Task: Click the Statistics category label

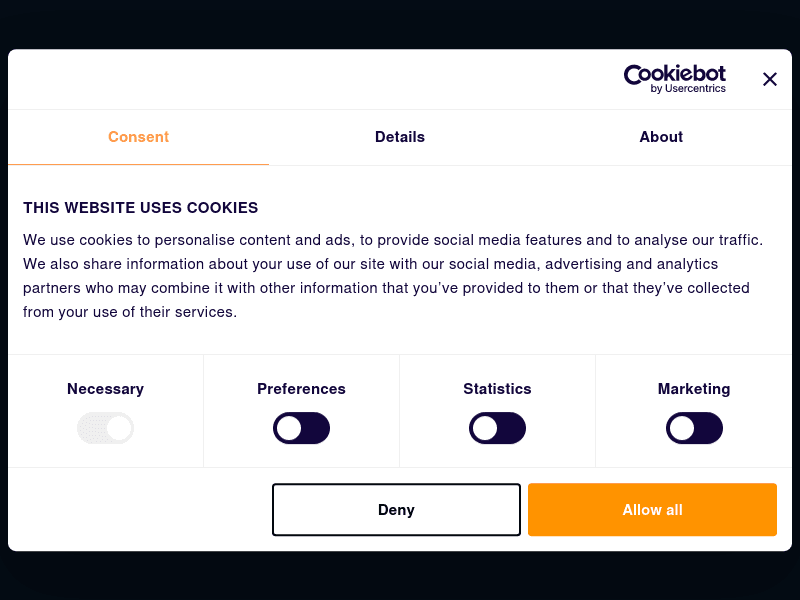Action: point(497,389)
